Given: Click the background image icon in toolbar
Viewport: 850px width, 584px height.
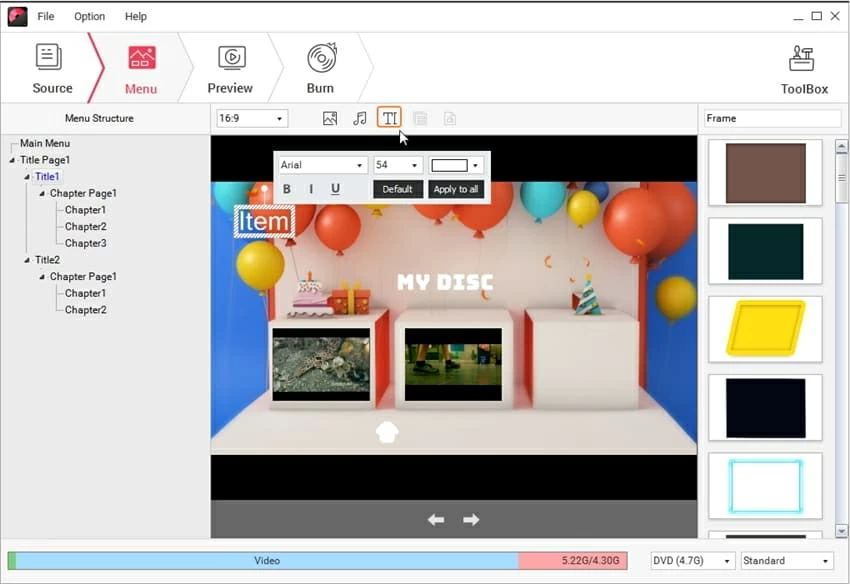Looking at the screenshot, I should [x=330, y=118].
